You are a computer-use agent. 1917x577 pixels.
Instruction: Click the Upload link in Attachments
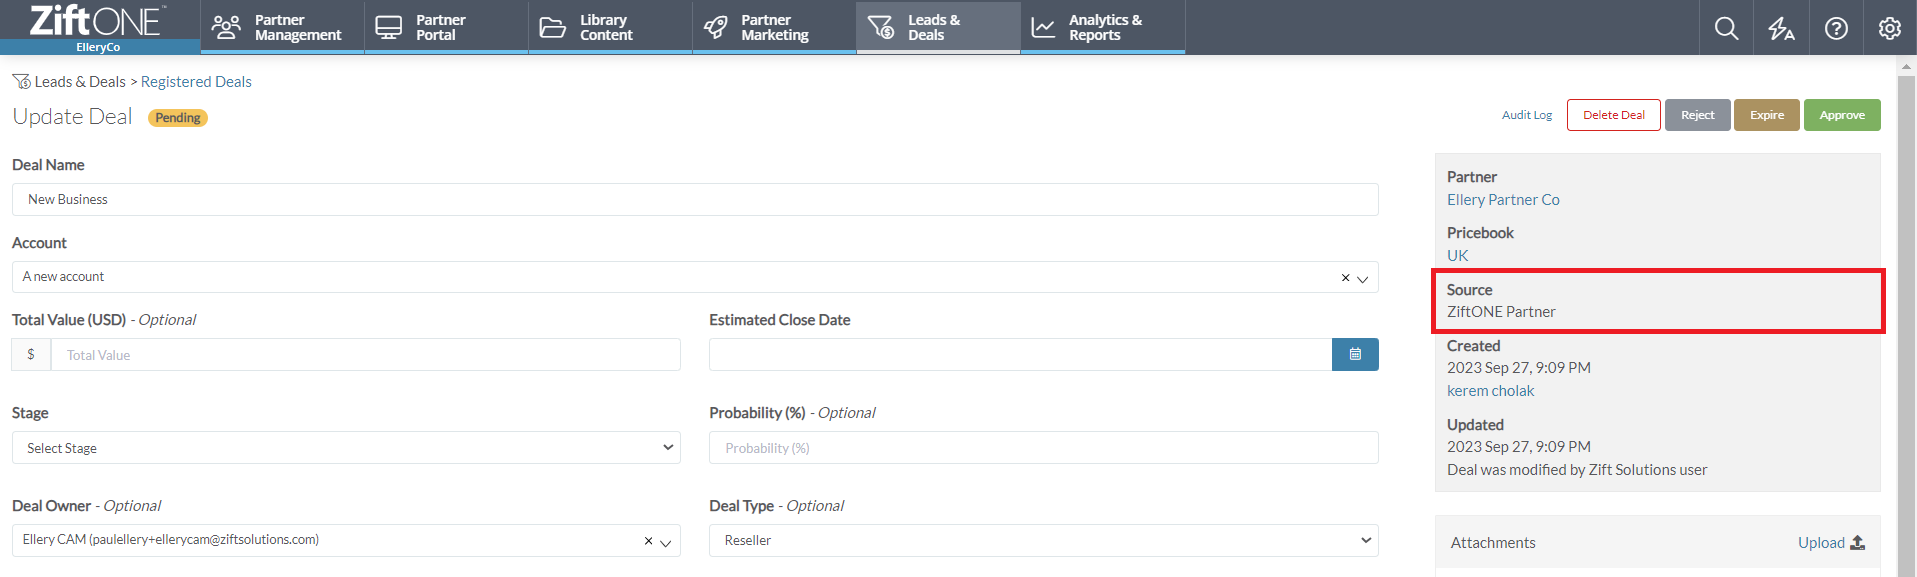click(x=1821, y=542)
